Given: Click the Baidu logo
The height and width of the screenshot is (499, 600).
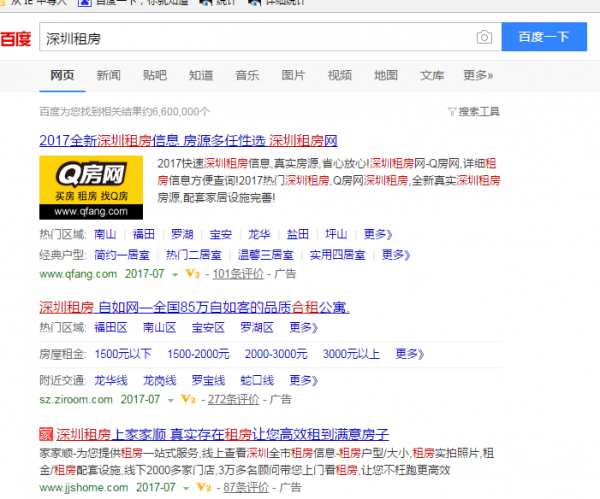Looking at the screenshot, I should point(16,39).
